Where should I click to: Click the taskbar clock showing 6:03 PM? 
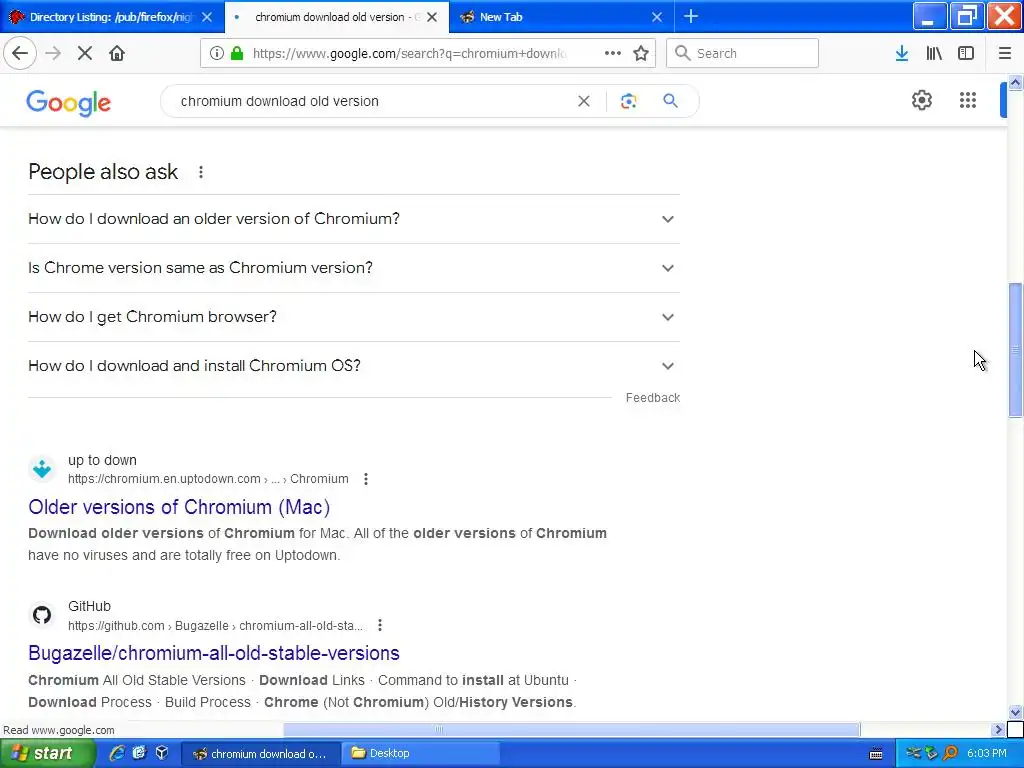[x=987, y=753]
